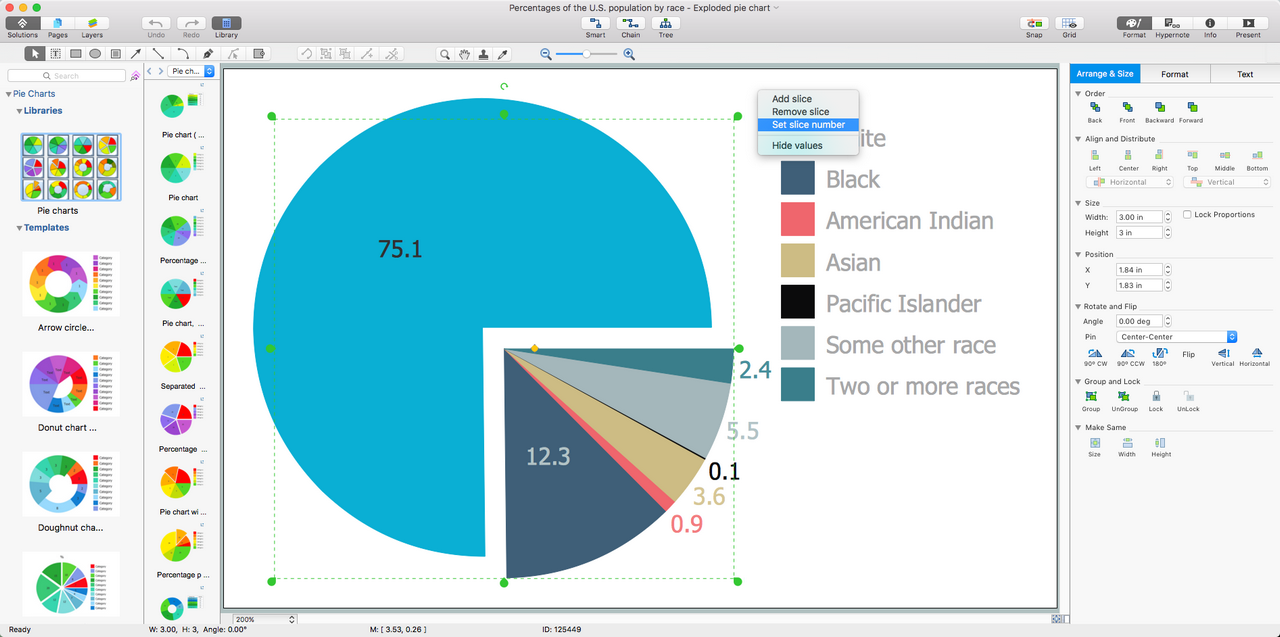Click the zoom in magnifier
1280x637 pixels.
[x=629, y=54]
